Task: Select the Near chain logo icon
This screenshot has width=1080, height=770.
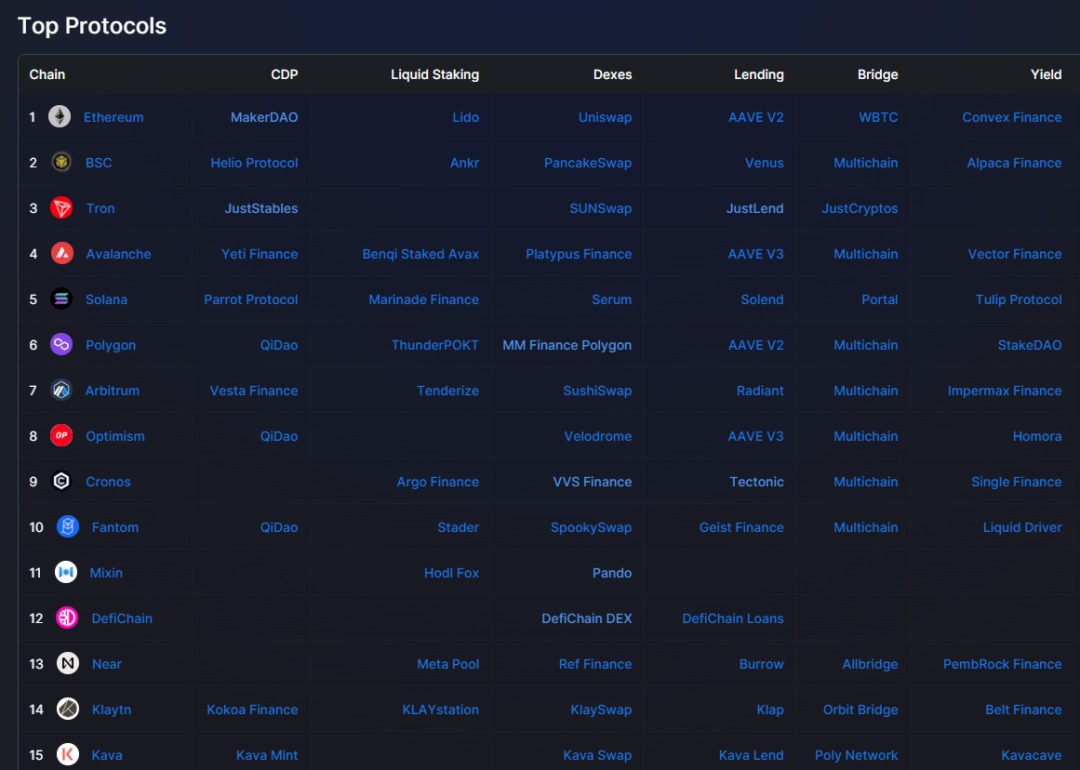Action: tap(67, 664)
